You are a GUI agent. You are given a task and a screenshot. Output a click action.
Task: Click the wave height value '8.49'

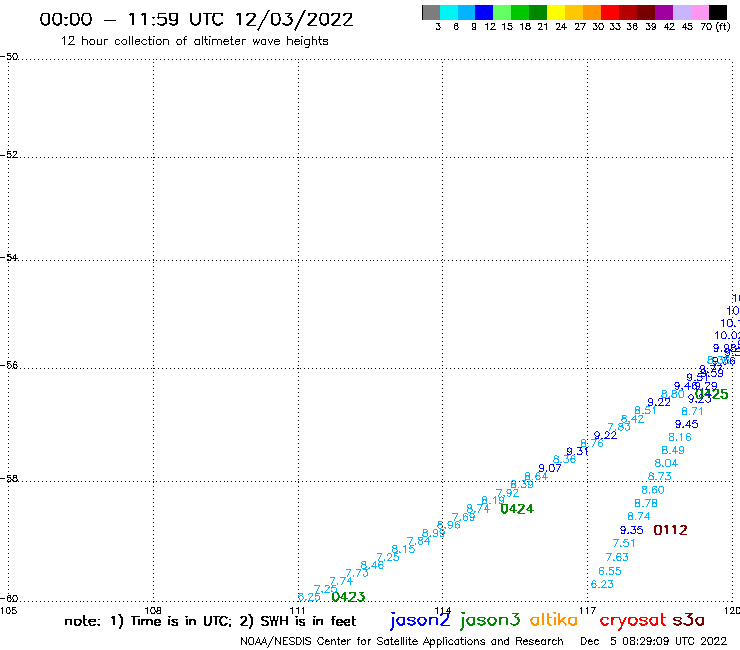pyautogui.click(x=673, y=450)
